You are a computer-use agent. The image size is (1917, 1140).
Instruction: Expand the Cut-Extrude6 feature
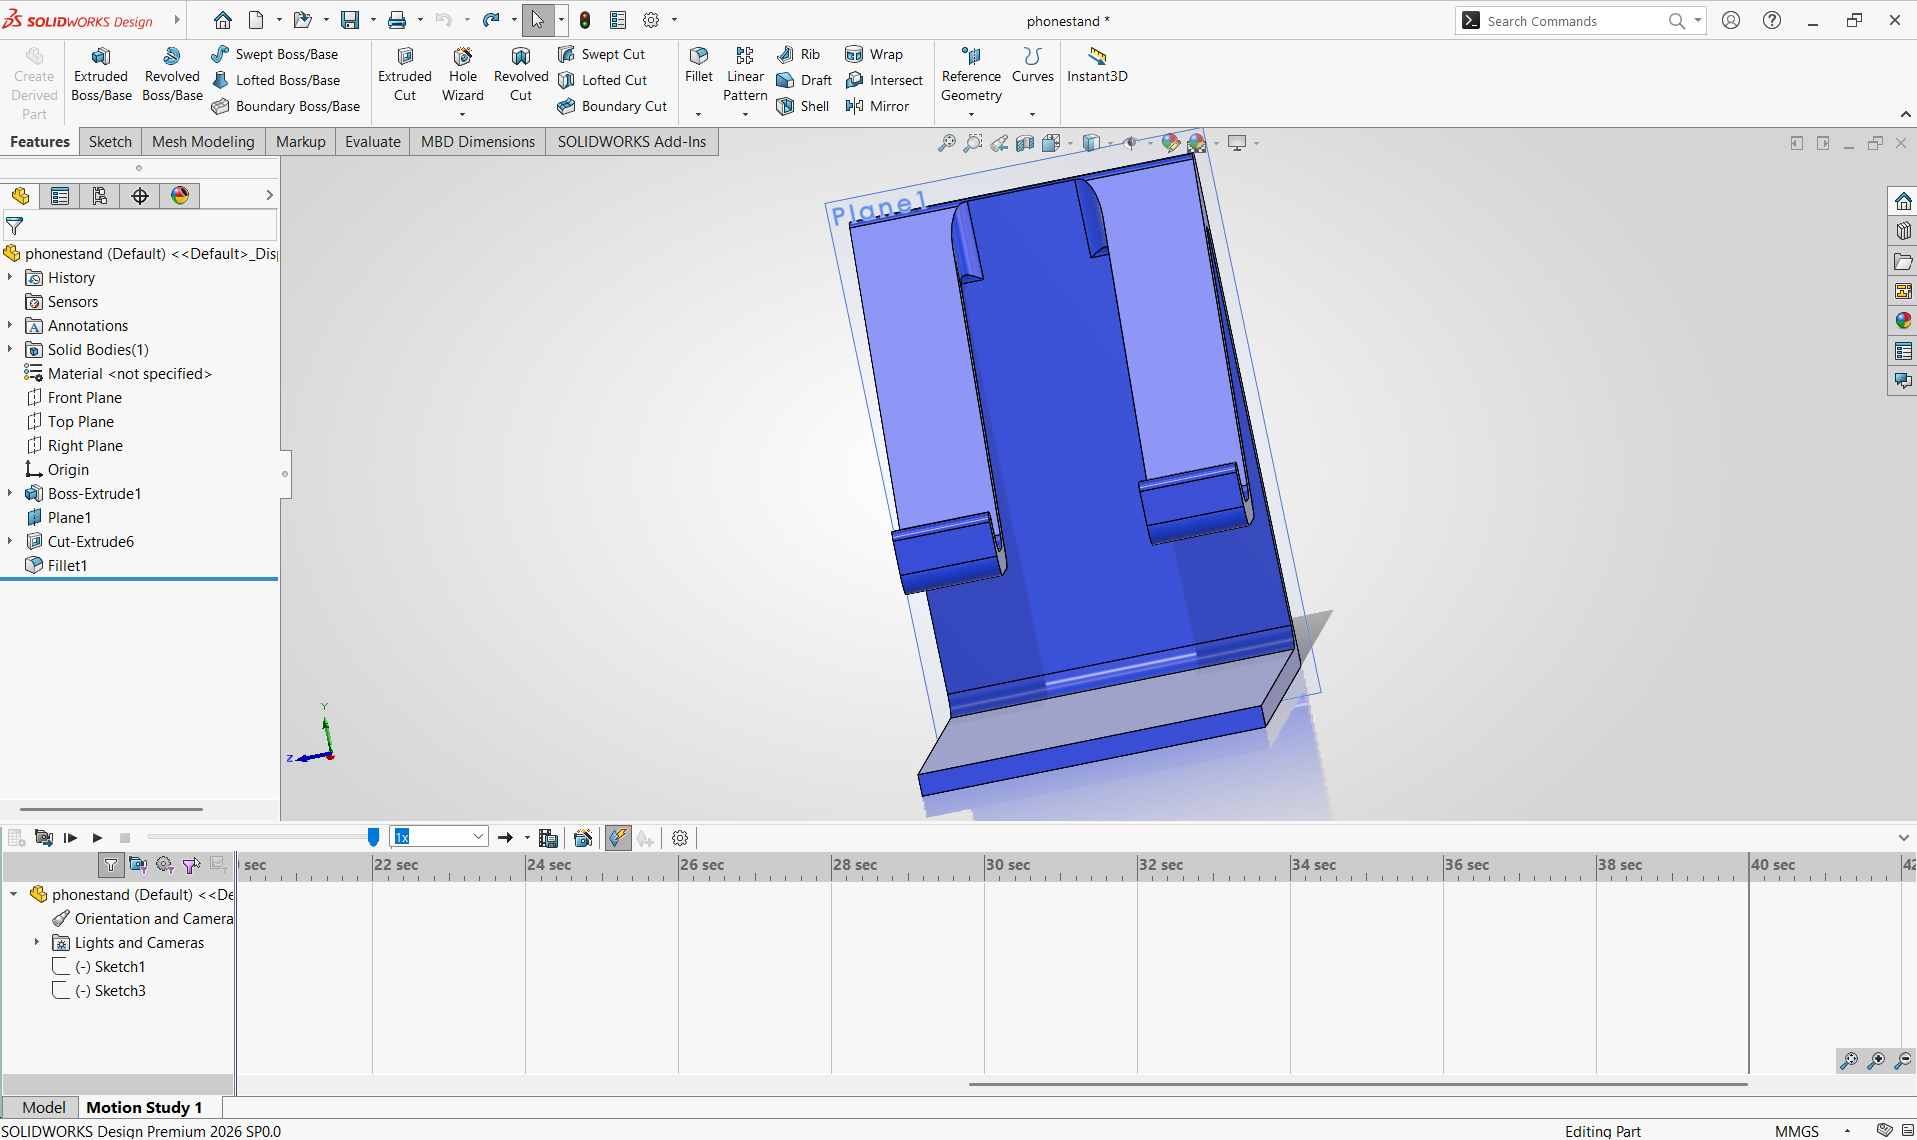point(10,541)
